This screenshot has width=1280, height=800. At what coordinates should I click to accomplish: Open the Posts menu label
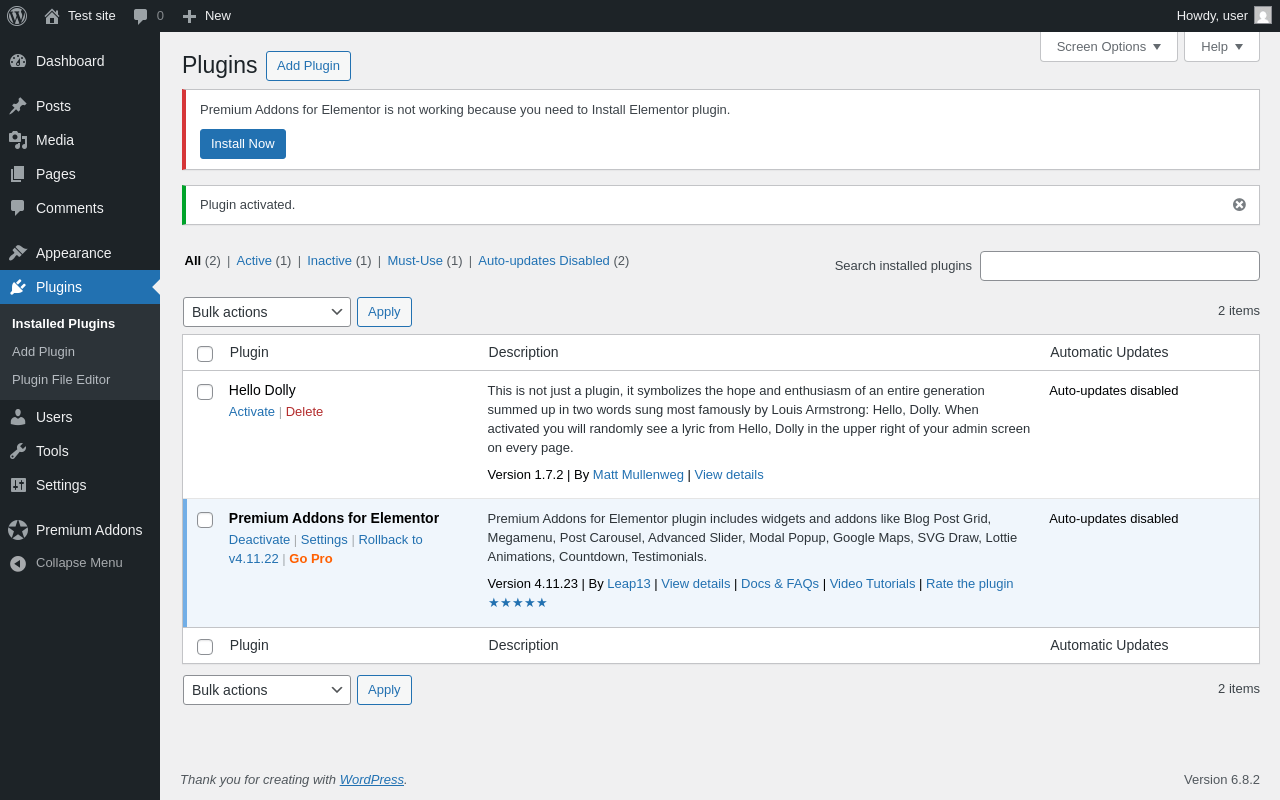[53, 106]
